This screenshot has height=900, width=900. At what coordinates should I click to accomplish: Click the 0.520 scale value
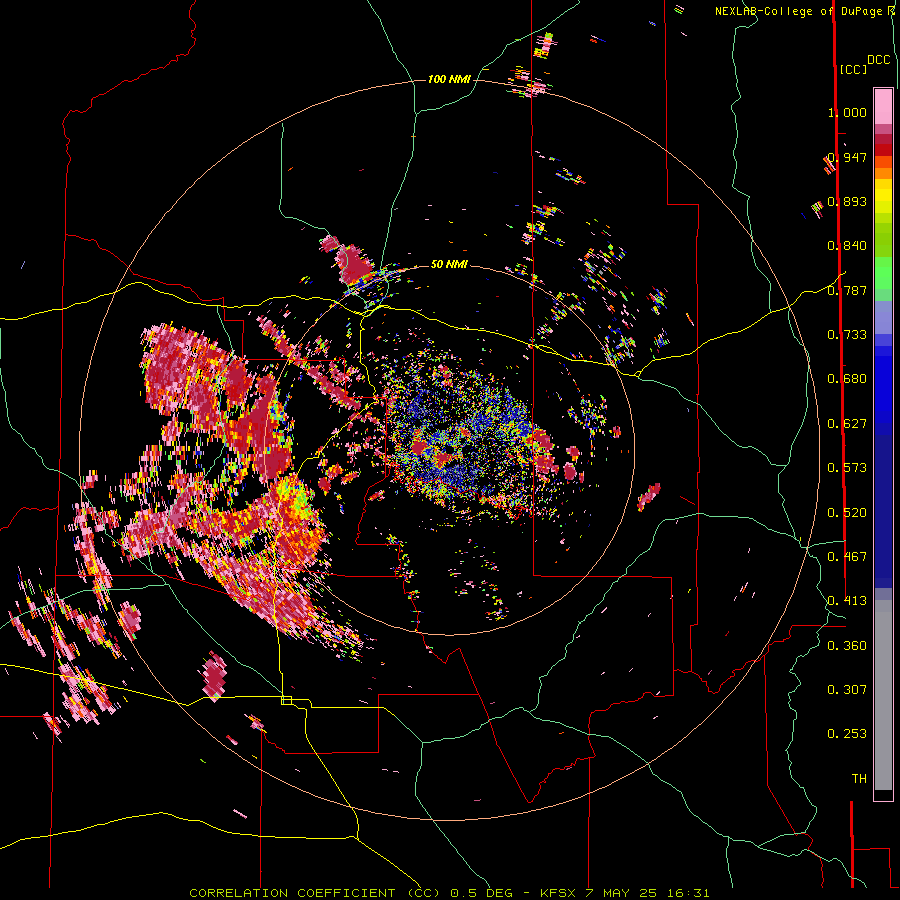(x=847, y=513)
